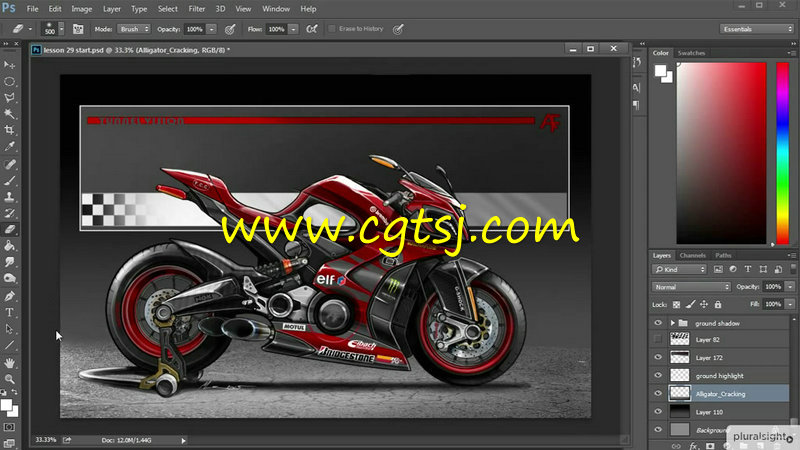Hide the ground shadow group
800x450 pixels.
[x=658, y=323]
